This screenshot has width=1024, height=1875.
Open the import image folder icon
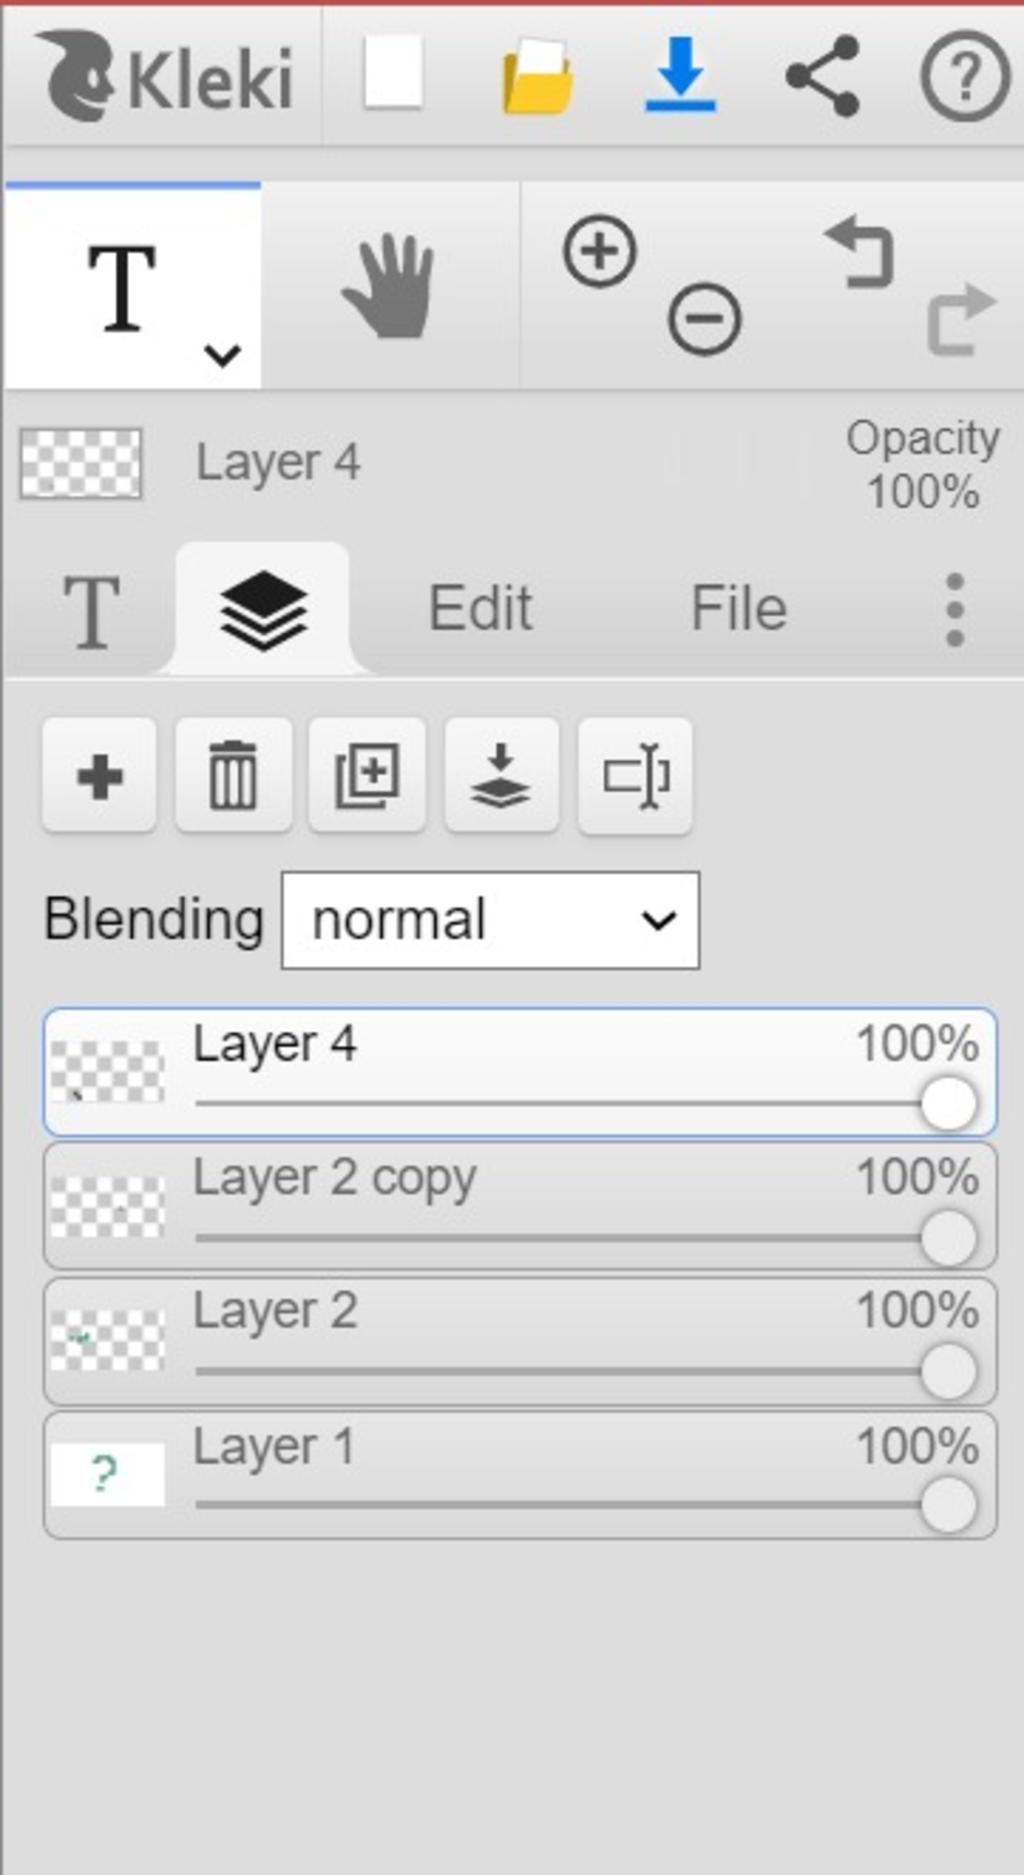[537, 77]
